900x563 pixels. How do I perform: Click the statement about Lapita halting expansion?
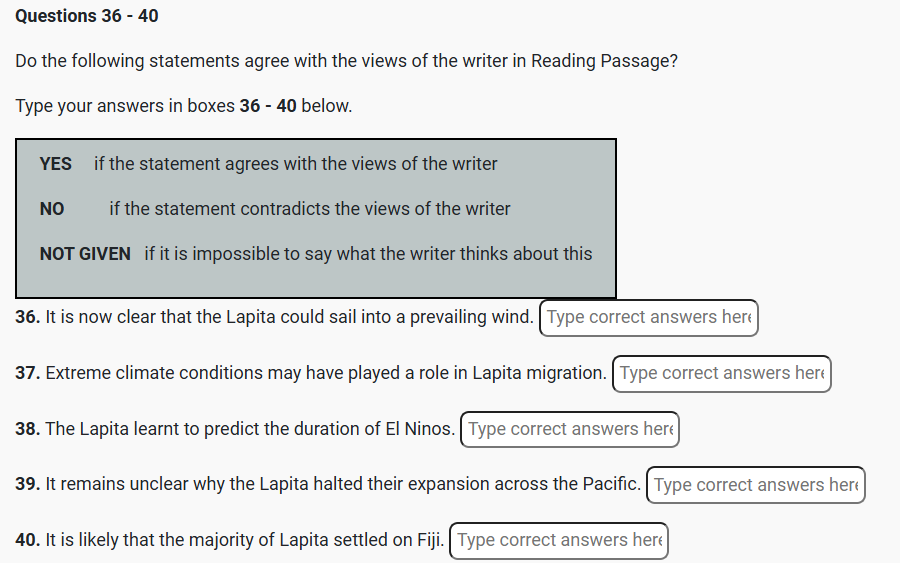click(x=343, y=484)
